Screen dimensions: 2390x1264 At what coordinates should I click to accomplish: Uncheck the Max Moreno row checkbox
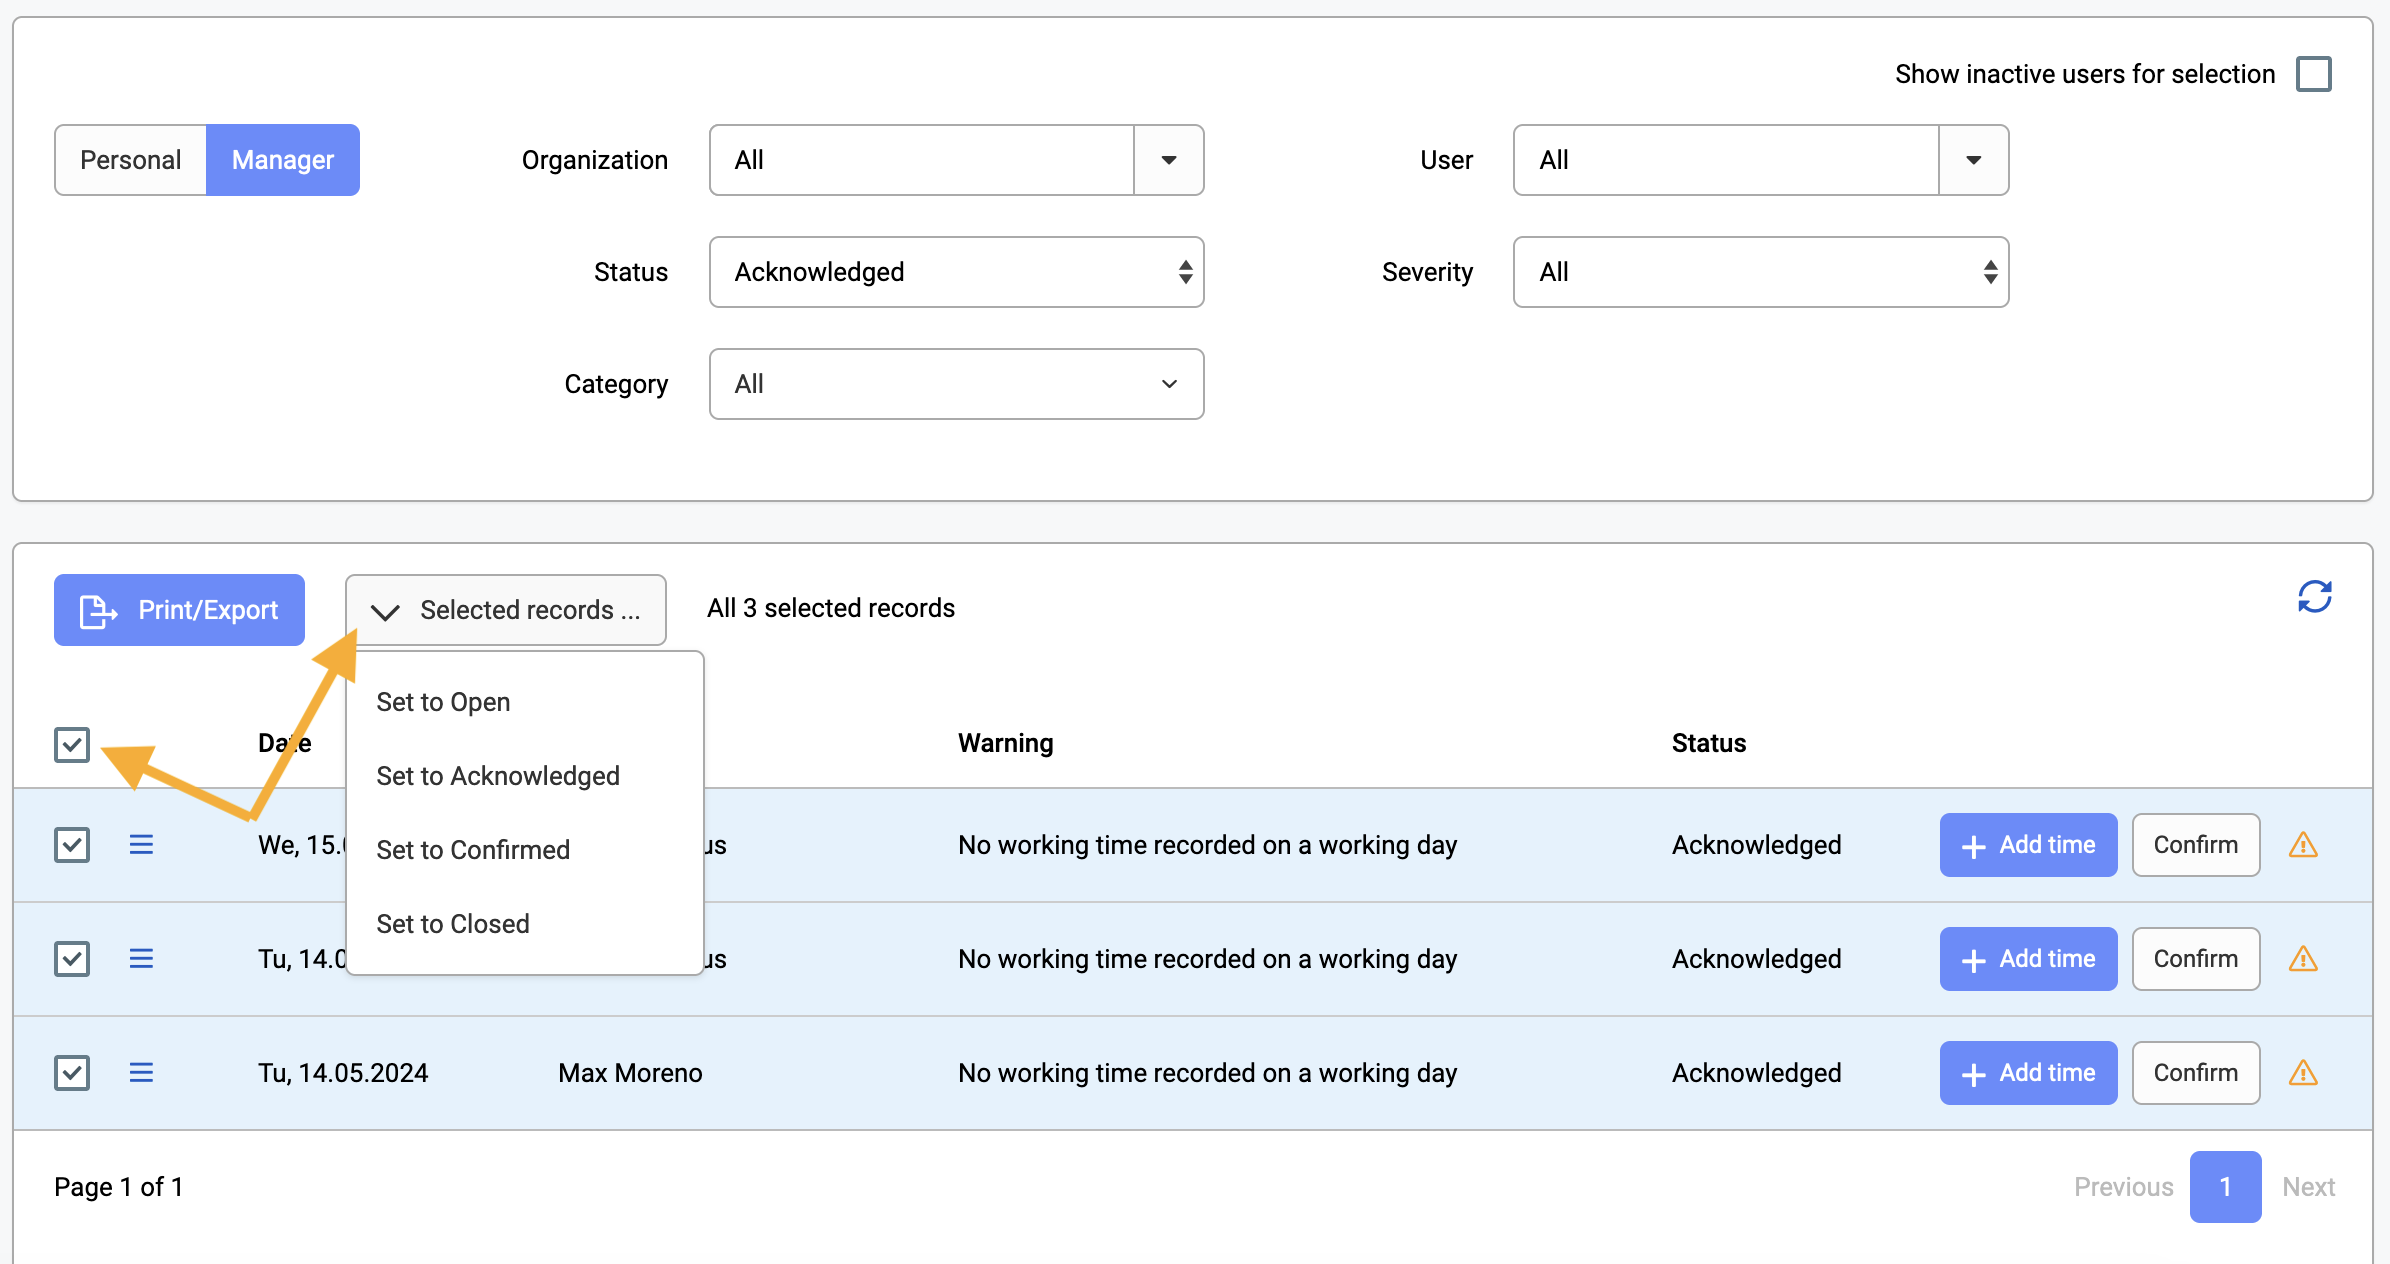tap(72, 1073)
